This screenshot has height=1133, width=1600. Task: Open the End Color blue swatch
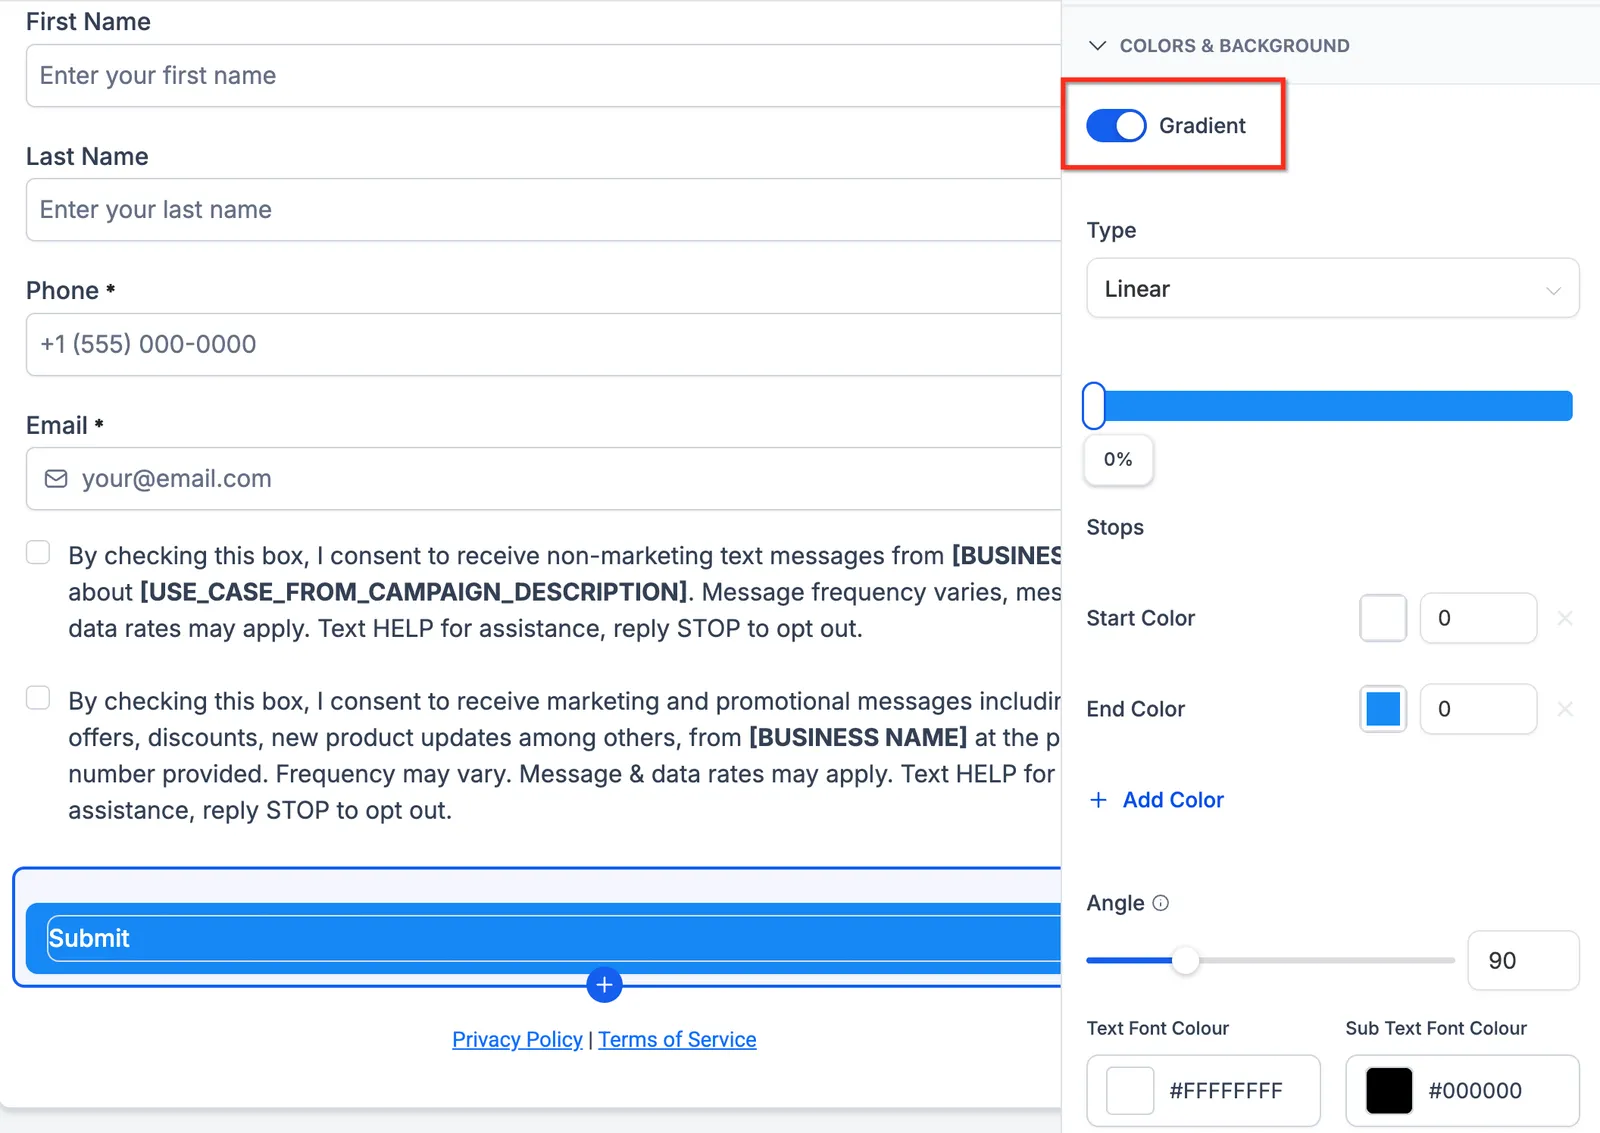(x=1383, y=709)
